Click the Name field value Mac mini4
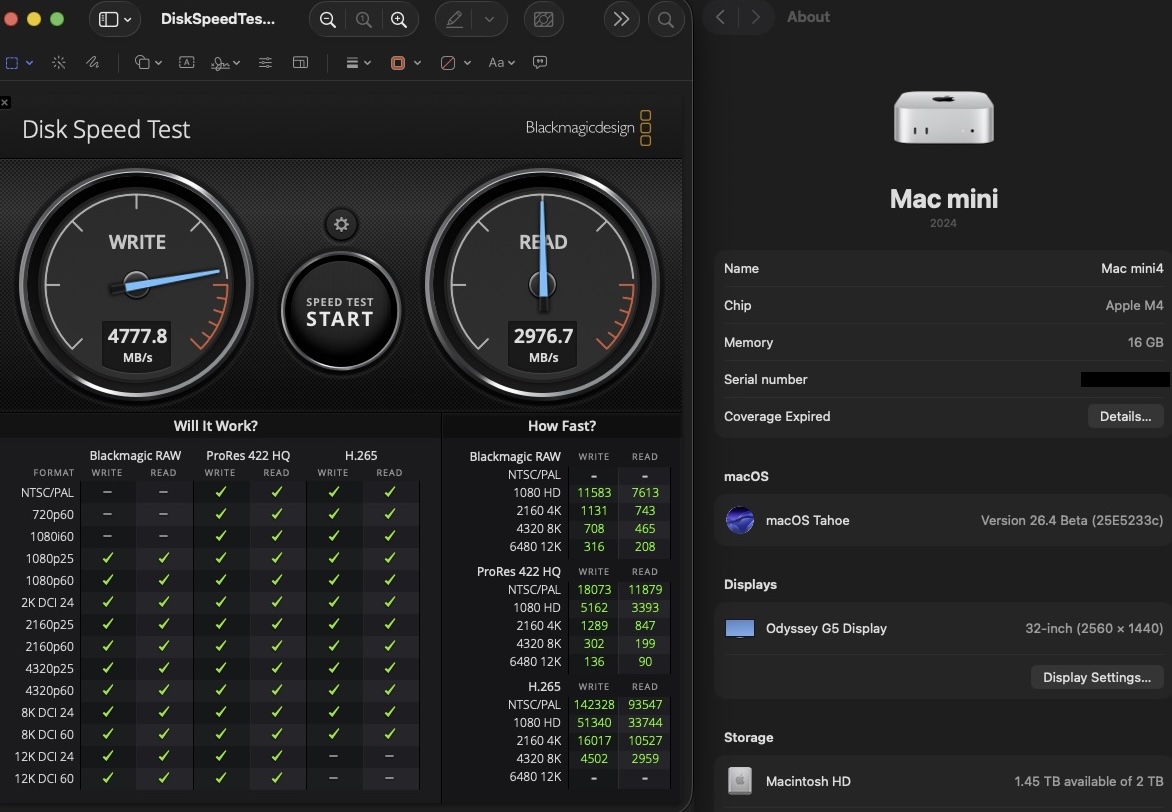This screenshot has height=812, width=1172. click(1132, 268)
